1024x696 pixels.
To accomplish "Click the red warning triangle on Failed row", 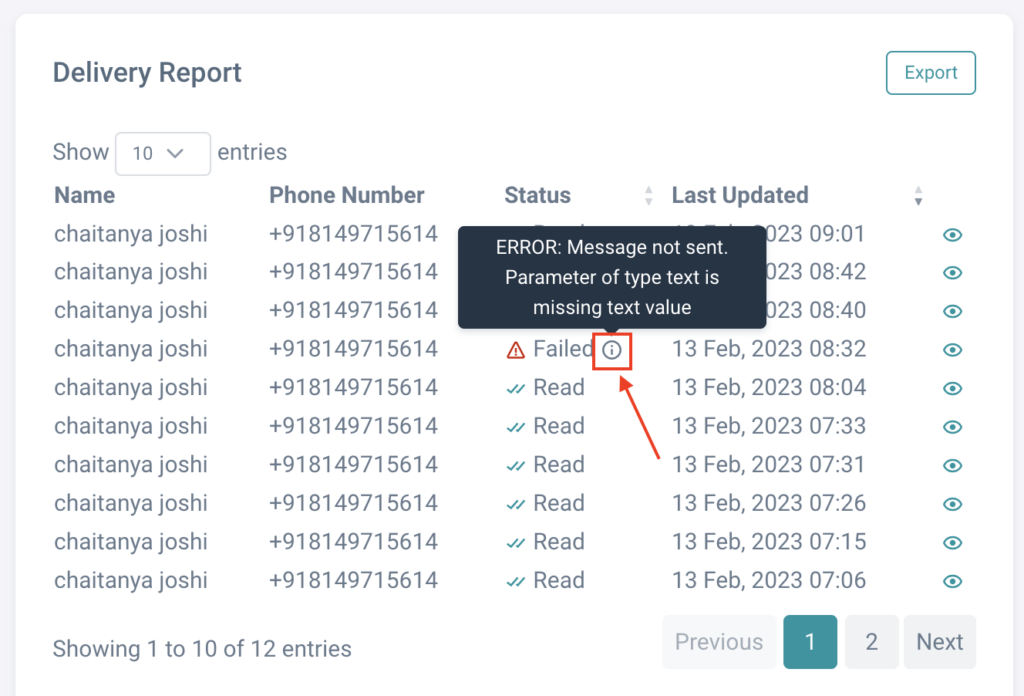I will (515, 351).
